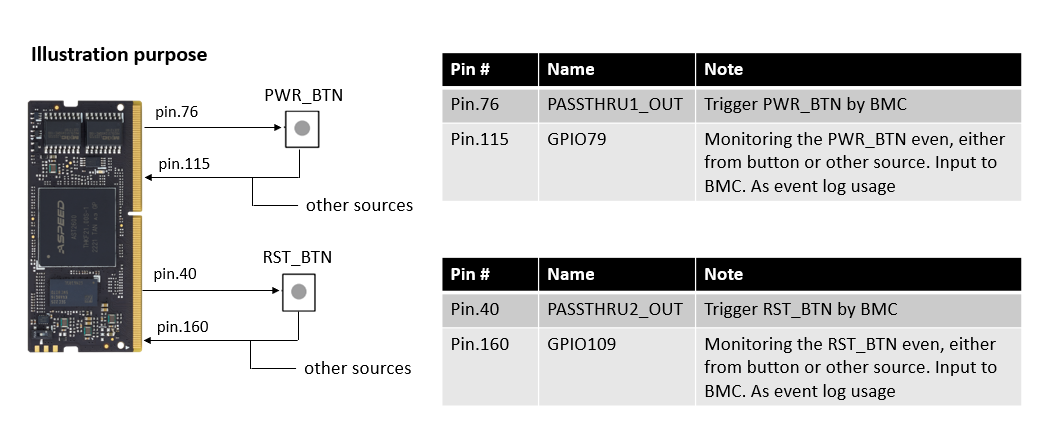Image resolution: width=1048 pixels, height=427 pixels.
Task: Click the pin.40 arrow label
Action: point(177,273)
